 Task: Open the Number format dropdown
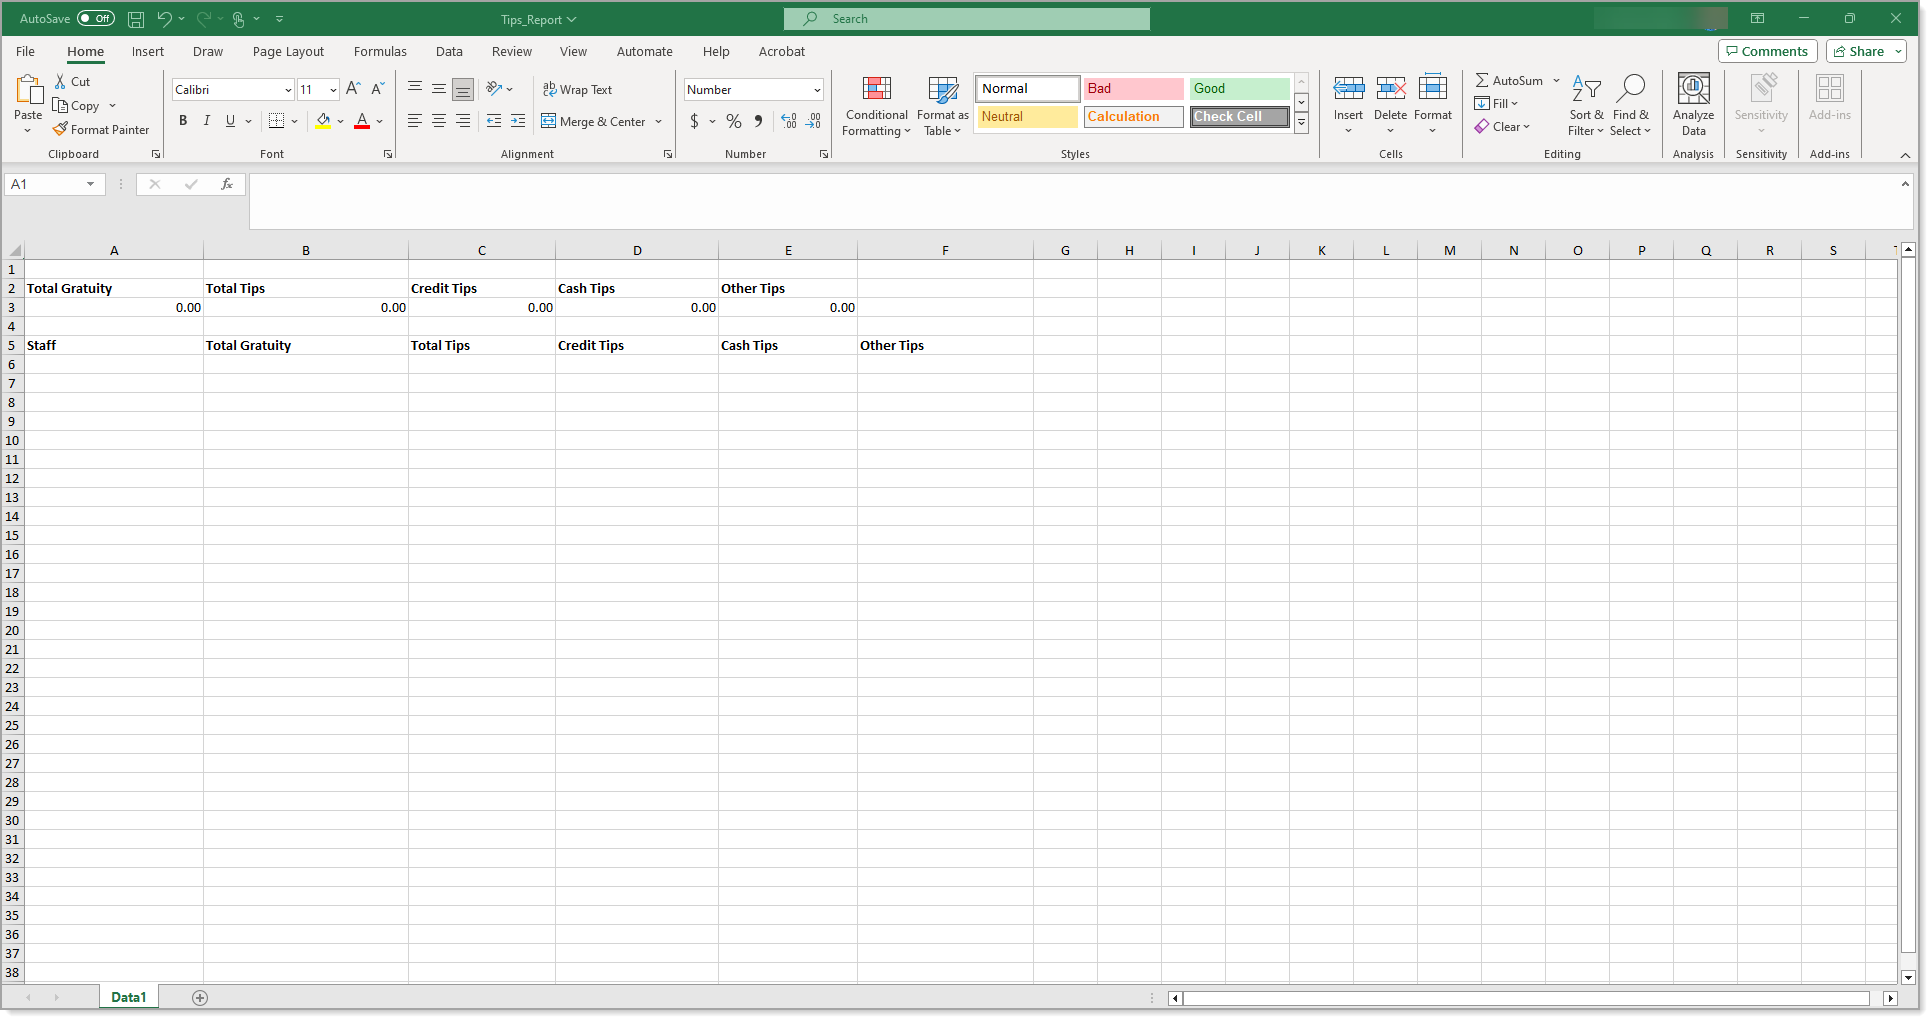[x=817, y=90]
